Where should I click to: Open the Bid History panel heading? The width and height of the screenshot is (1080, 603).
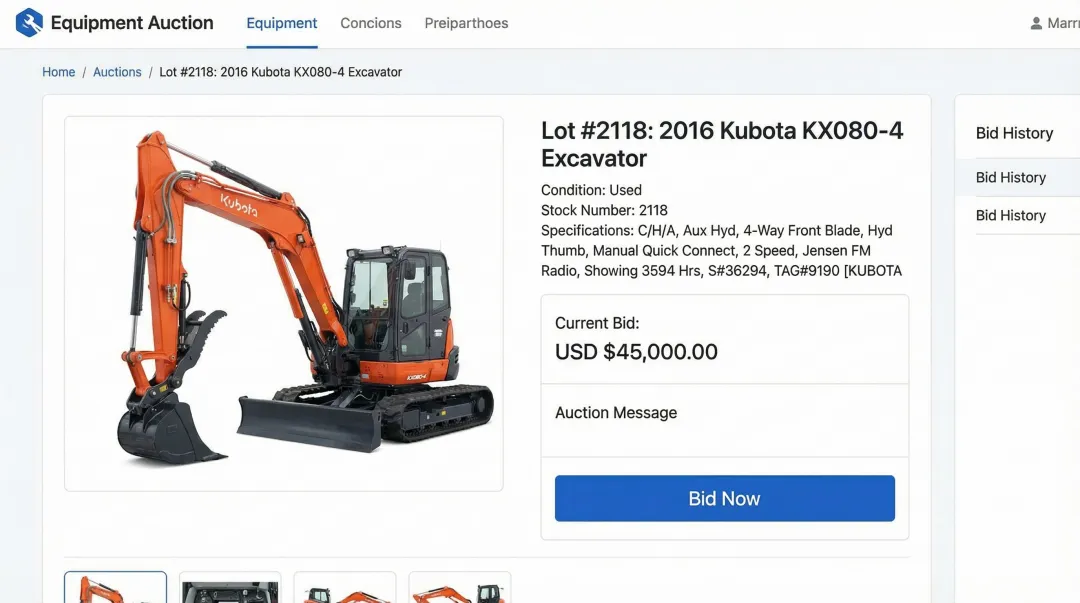pos(1014,133)
